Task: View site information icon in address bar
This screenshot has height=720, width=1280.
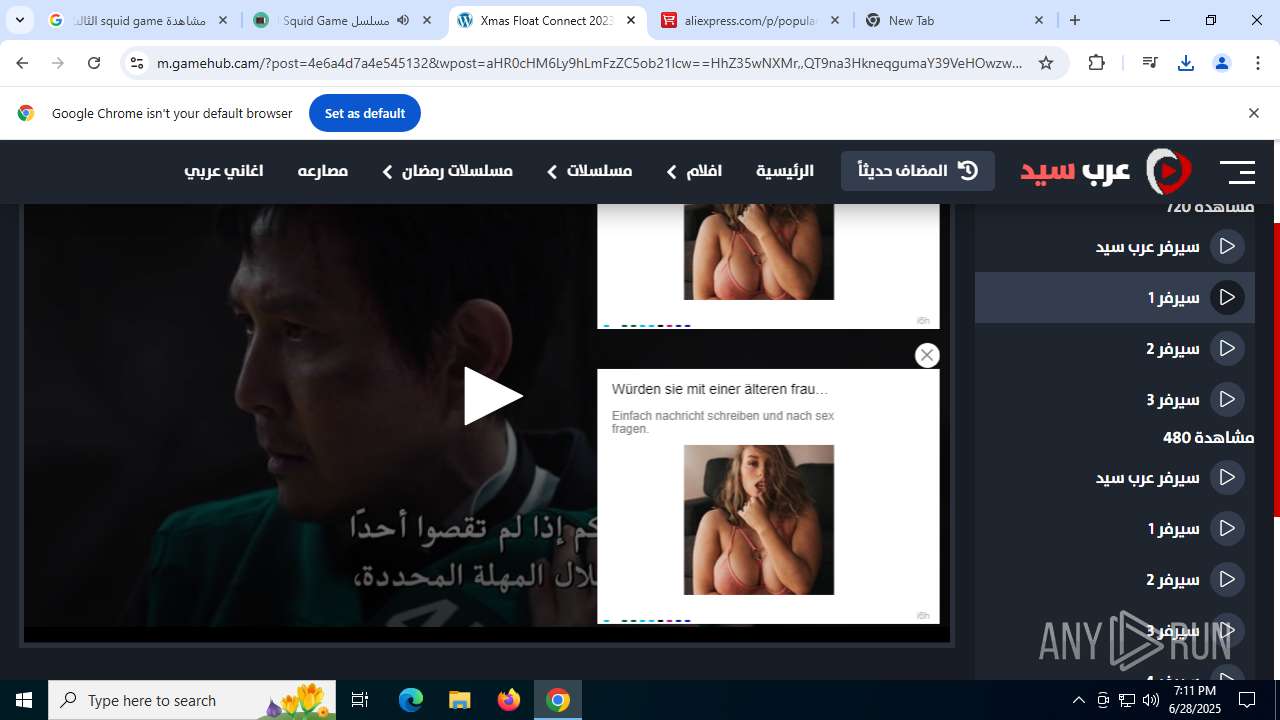Action: click(x=137, y=63)
